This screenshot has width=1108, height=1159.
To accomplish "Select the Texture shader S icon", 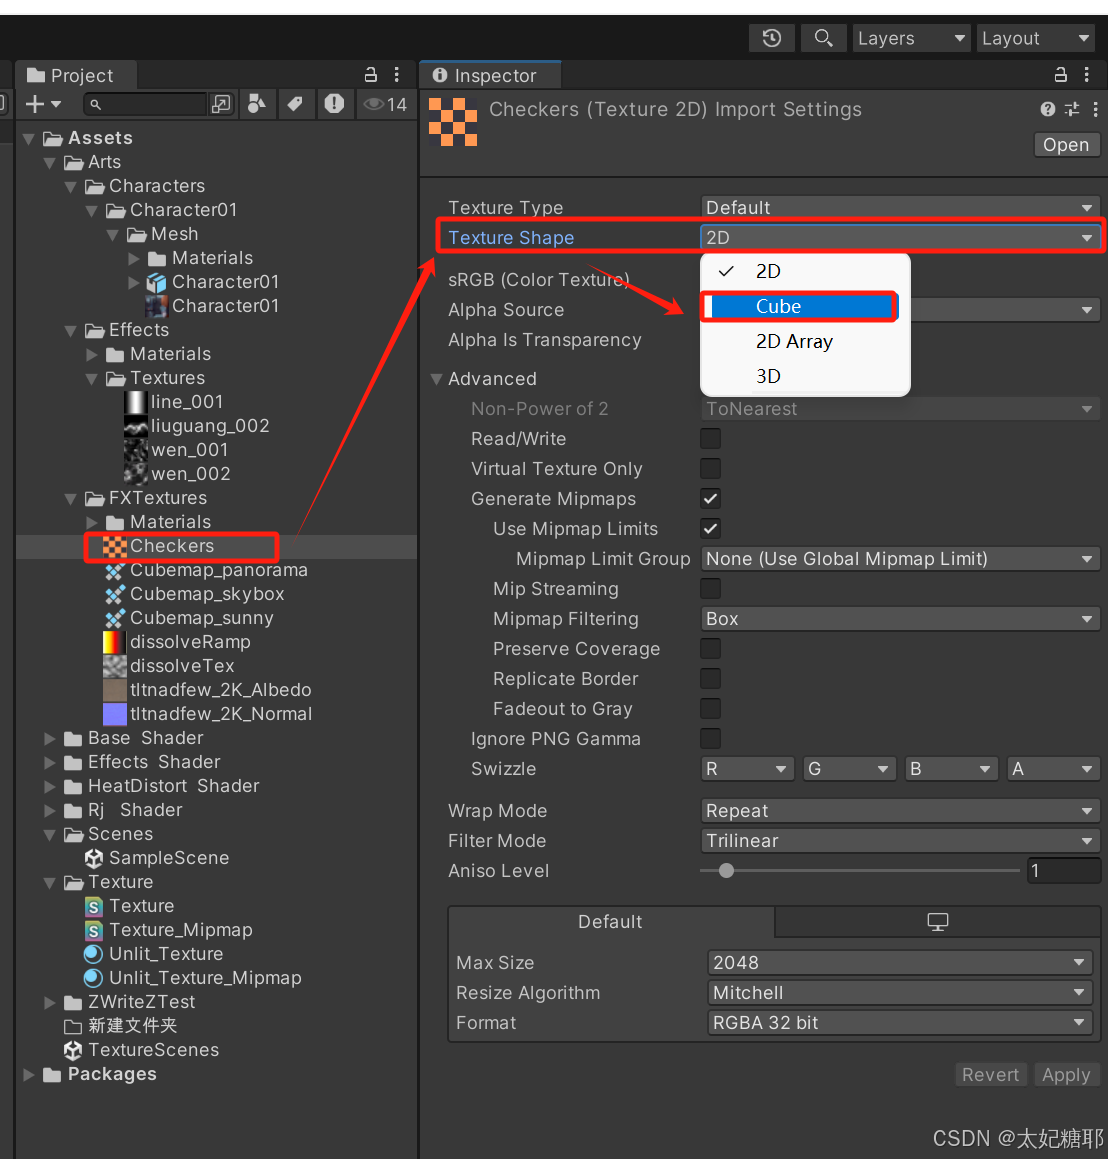I will pyautogui.click(x=94, y=906).
